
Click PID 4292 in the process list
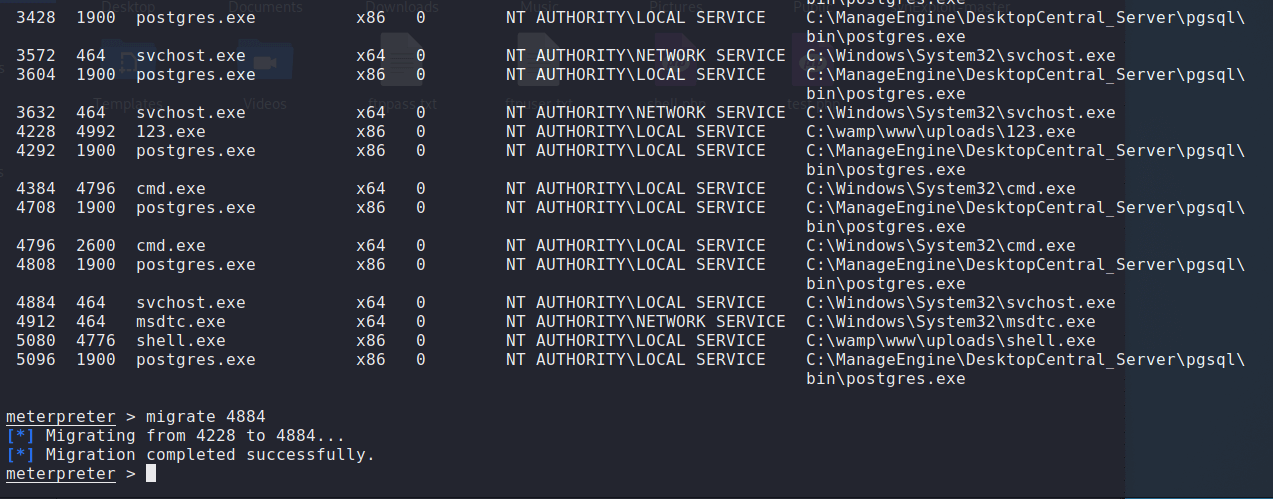click(x=36, y=151)
